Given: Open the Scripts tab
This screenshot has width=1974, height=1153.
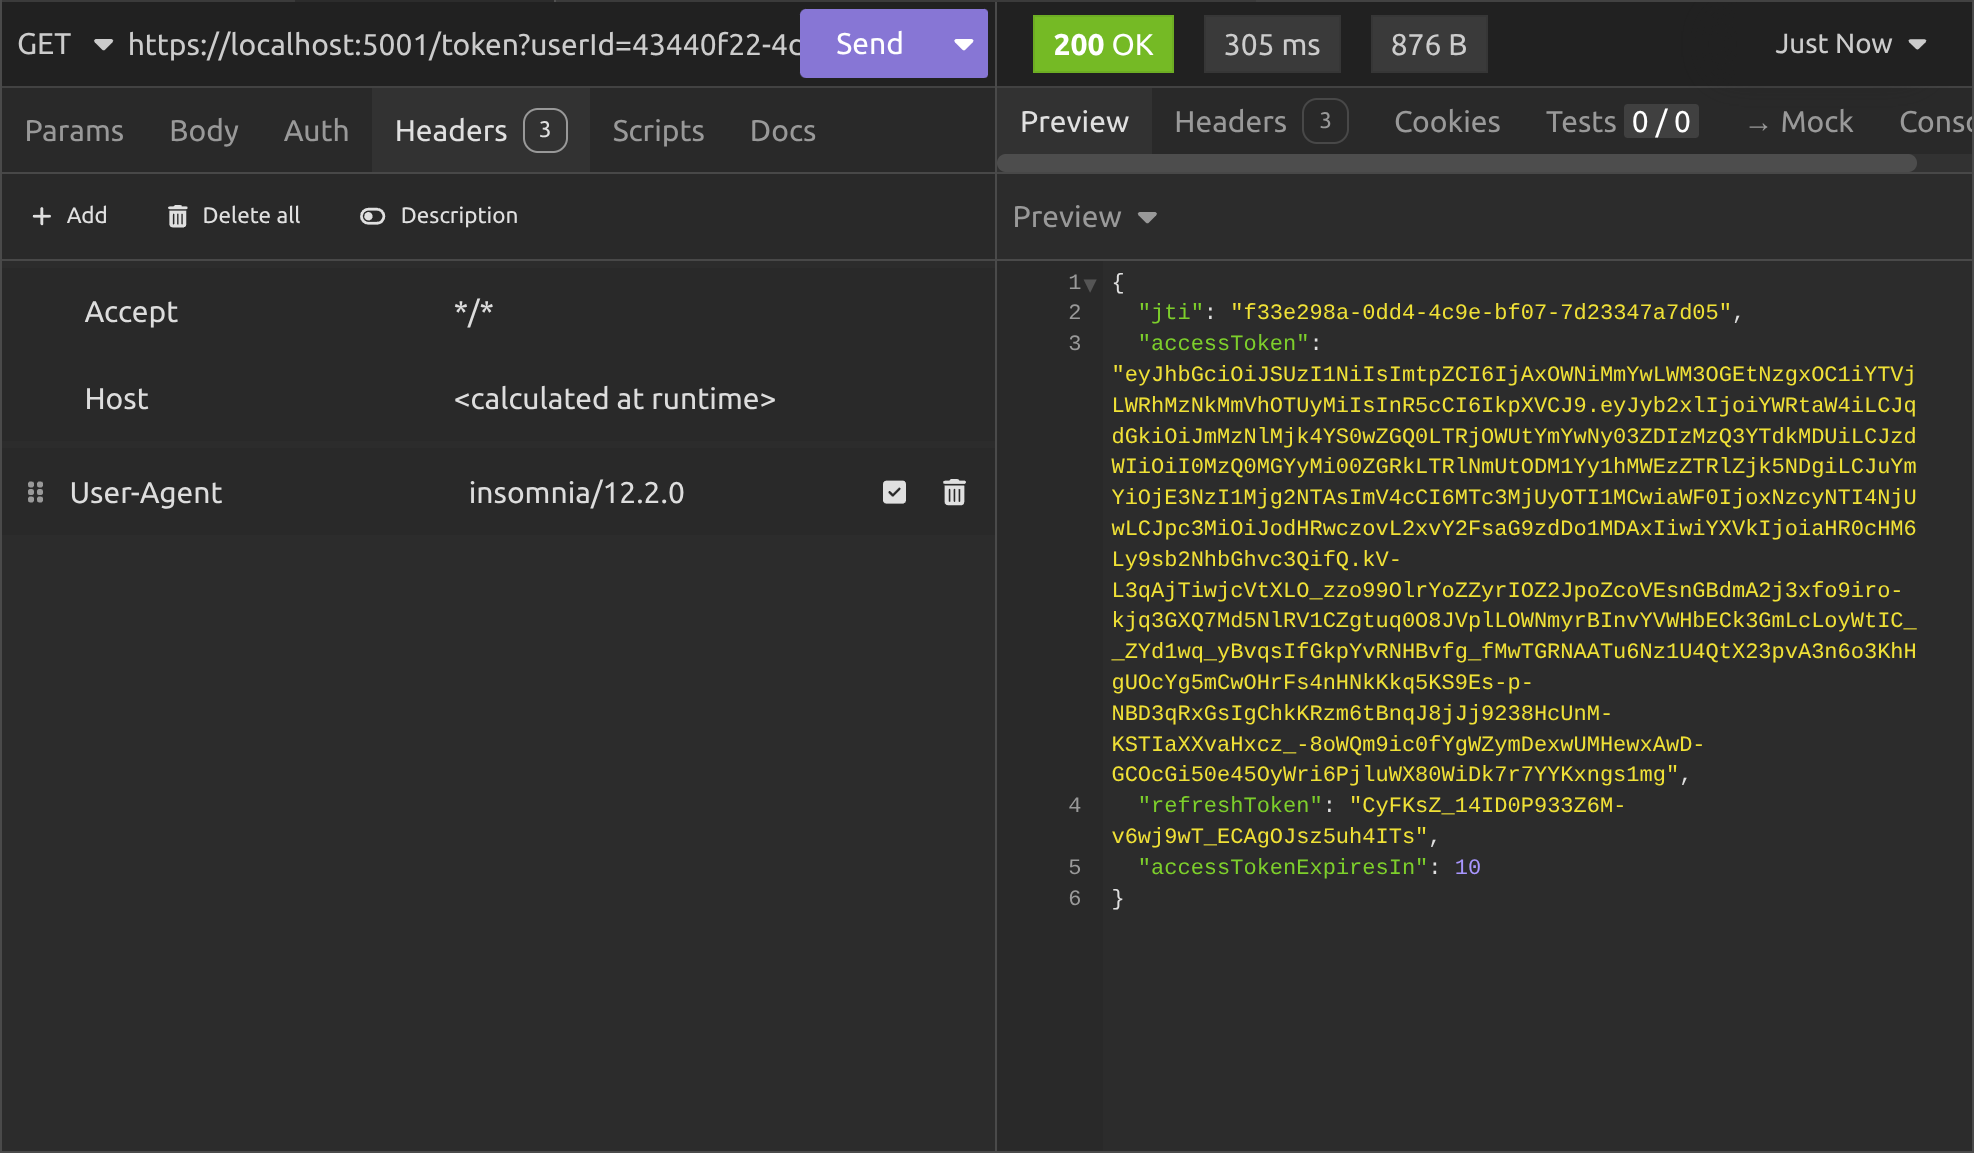Looking at the screenshot, I should click(x=658, y=131).
